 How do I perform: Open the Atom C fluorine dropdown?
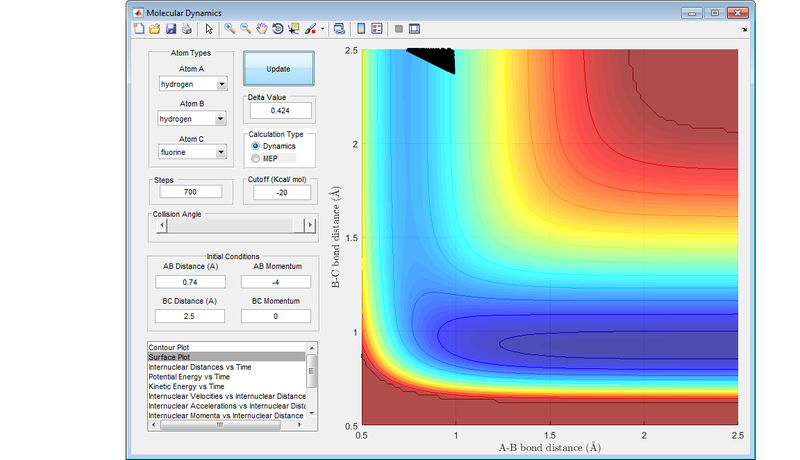(193, 152)
